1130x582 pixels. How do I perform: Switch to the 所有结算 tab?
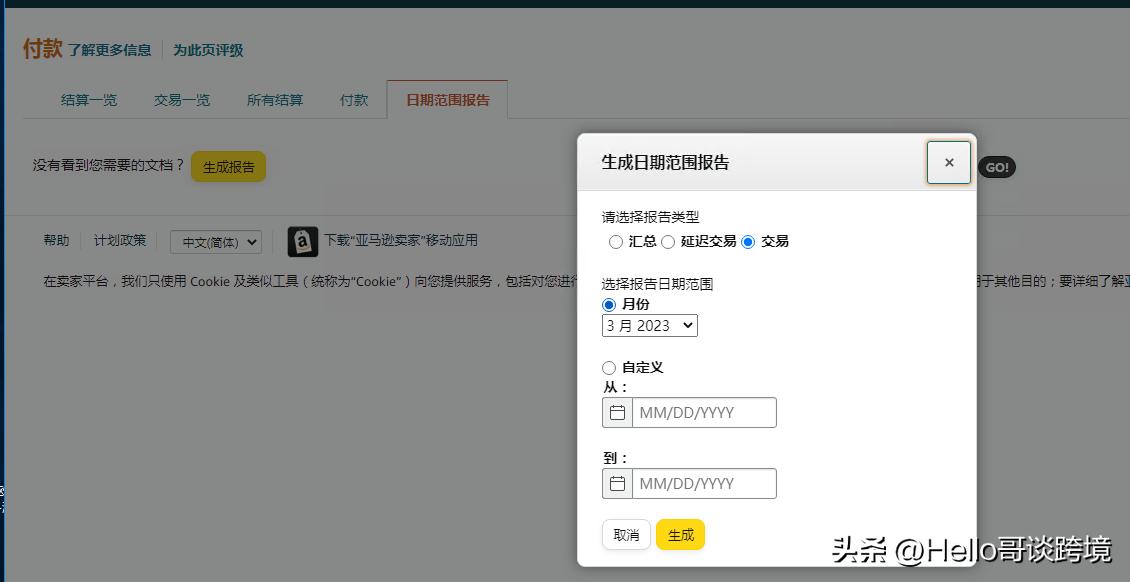pyautogui.click(x=274, y=100)
